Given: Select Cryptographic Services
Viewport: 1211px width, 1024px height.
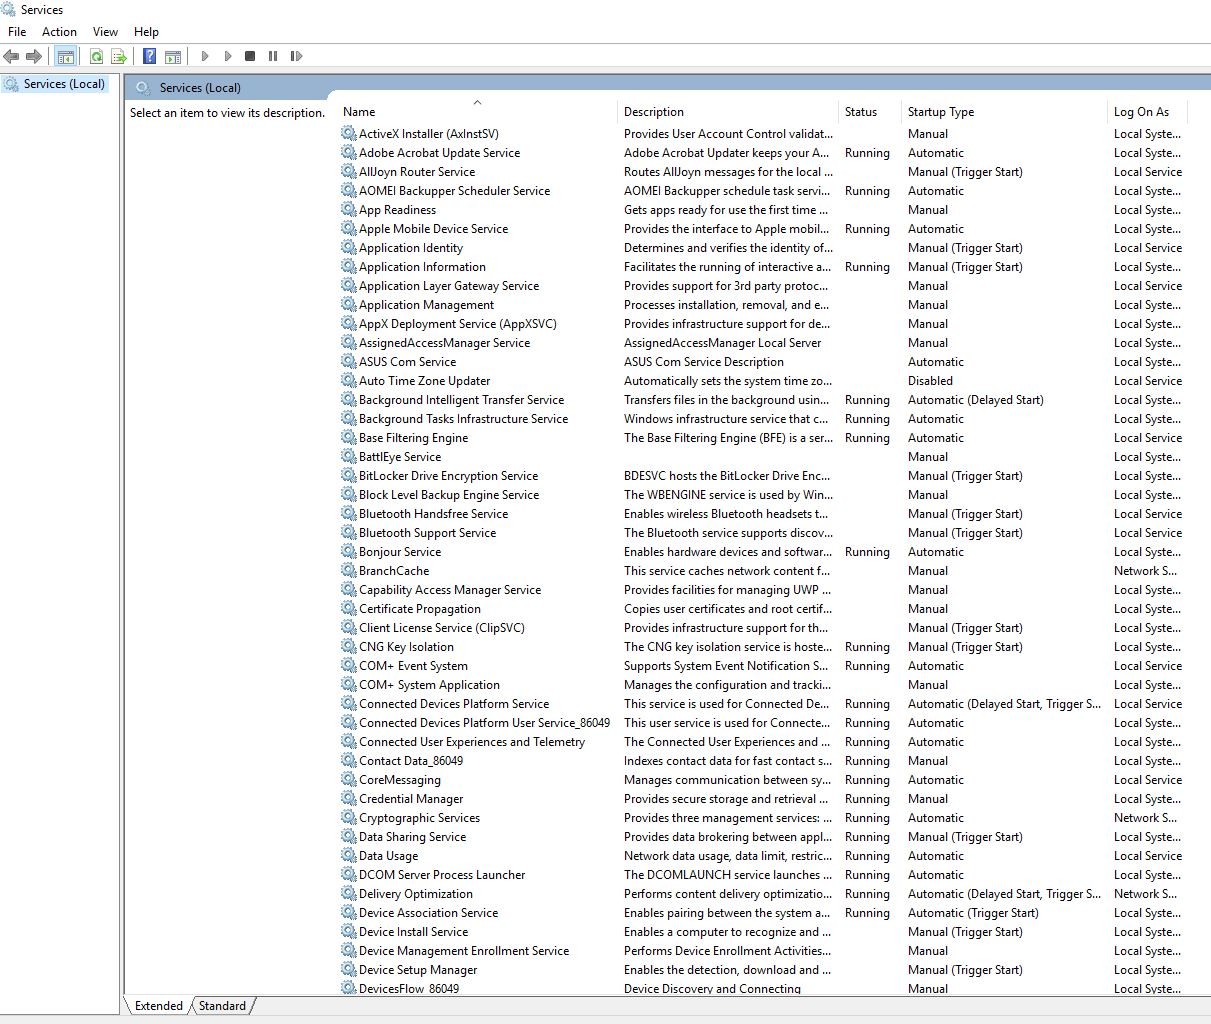Looking at the screenshot, I should tap(419, 818).
